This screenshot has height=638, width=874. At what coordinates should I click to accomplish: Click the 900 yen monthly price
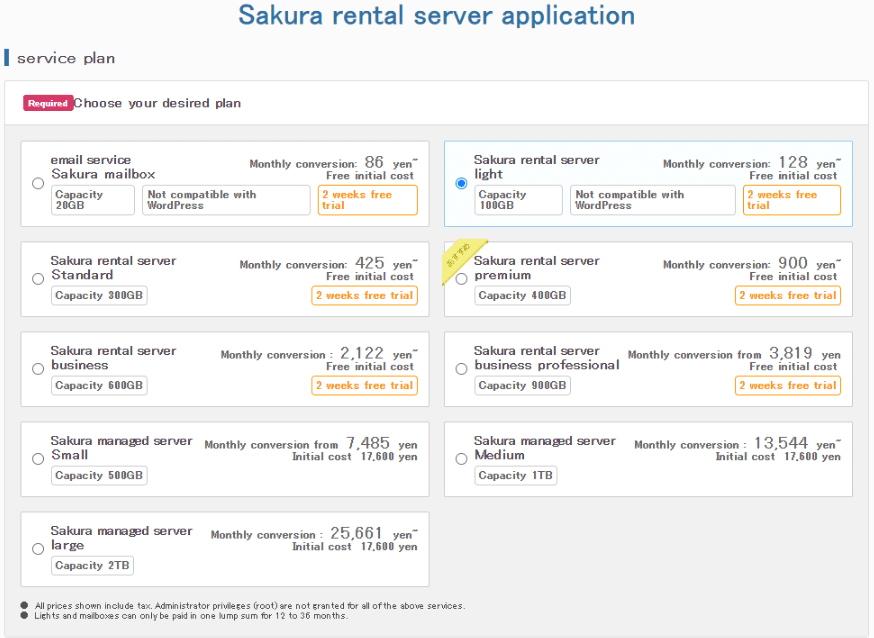coord(752,264)
